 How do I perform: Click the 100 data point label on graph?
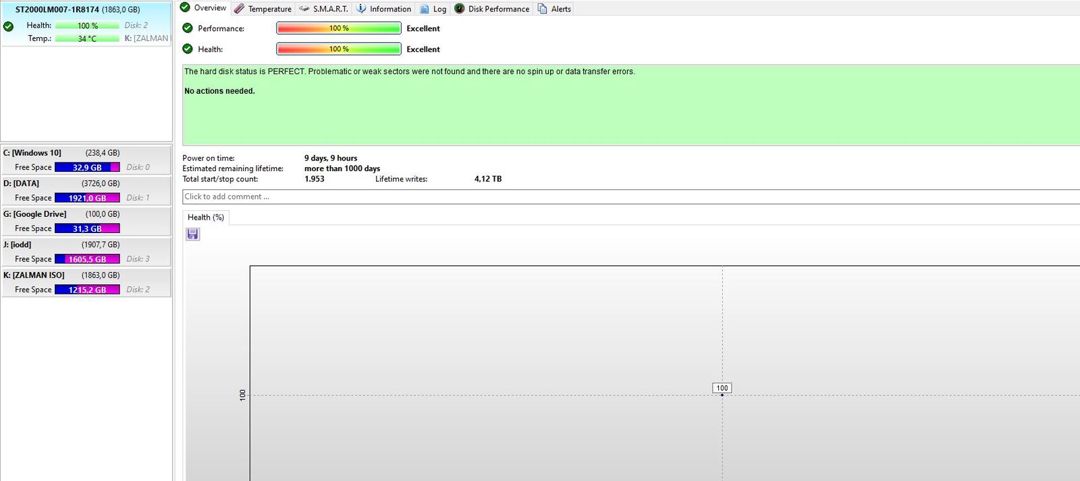[x=722, y=388]
